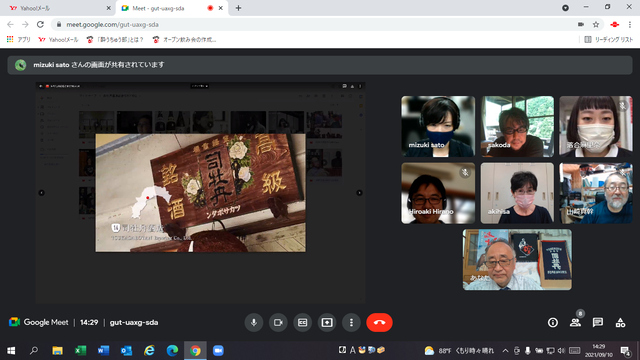Open Microsoft Edge from taskbar
Screen dimensions: 640x360
[172, 351]
